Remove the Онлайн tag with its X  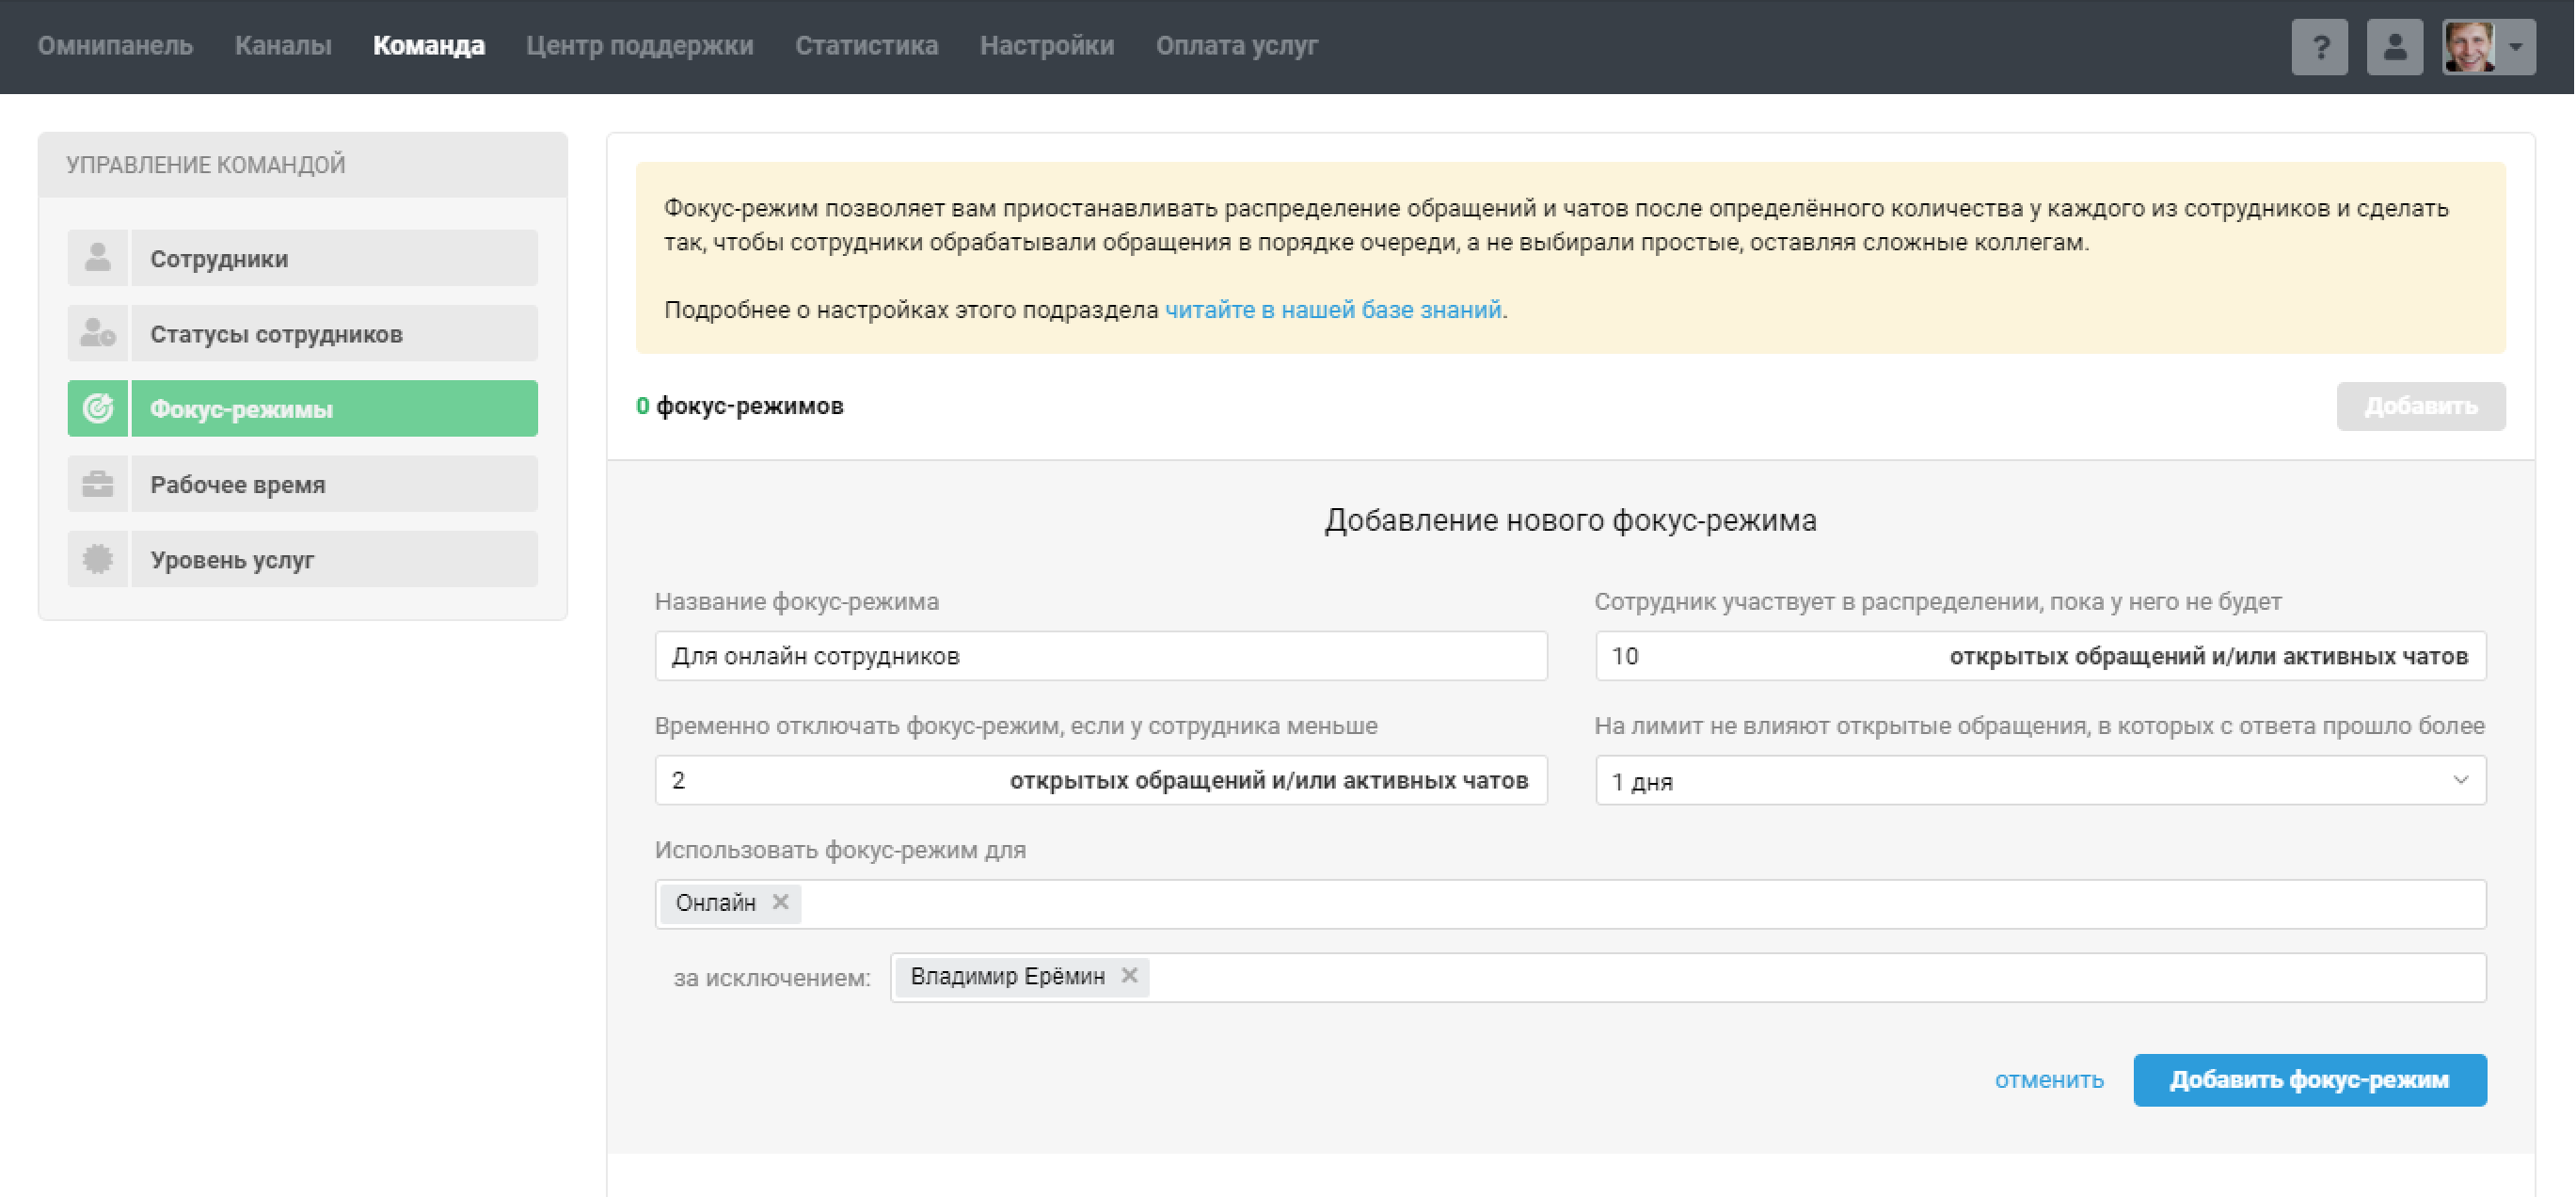point(781,902)
